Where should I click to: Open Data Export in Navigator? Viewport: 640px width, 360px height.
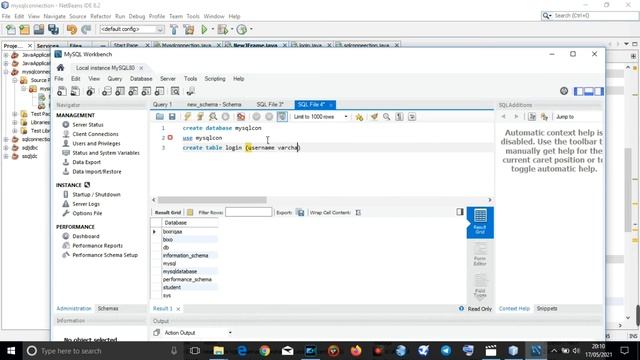click(87, 162)
